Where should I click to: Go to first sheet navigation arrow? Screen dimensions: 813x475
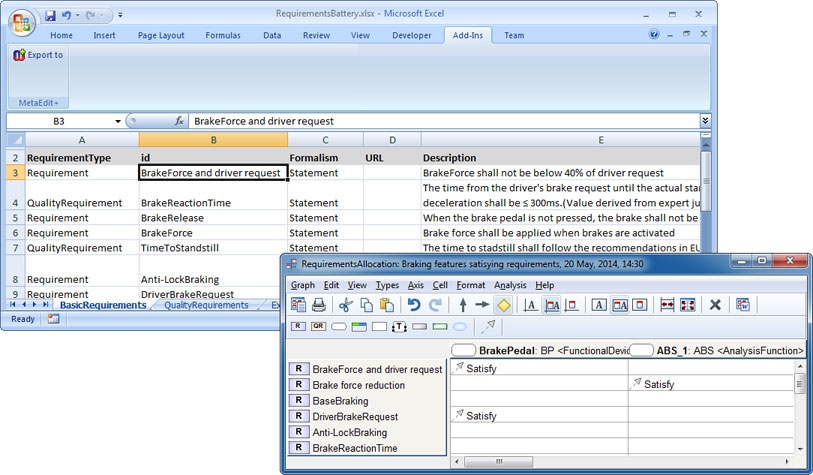(12, 305)
